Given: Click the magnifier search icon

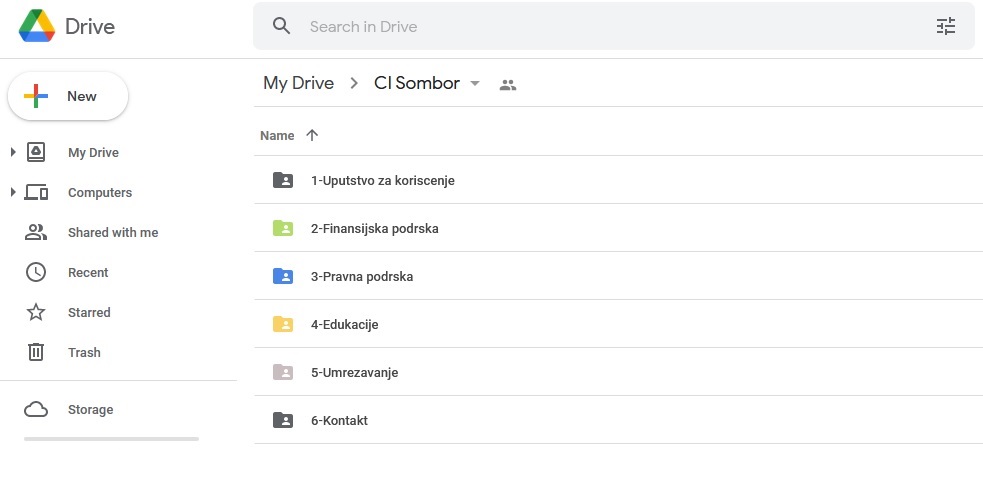Looking at the screenshot, I should tap(281, 26).
